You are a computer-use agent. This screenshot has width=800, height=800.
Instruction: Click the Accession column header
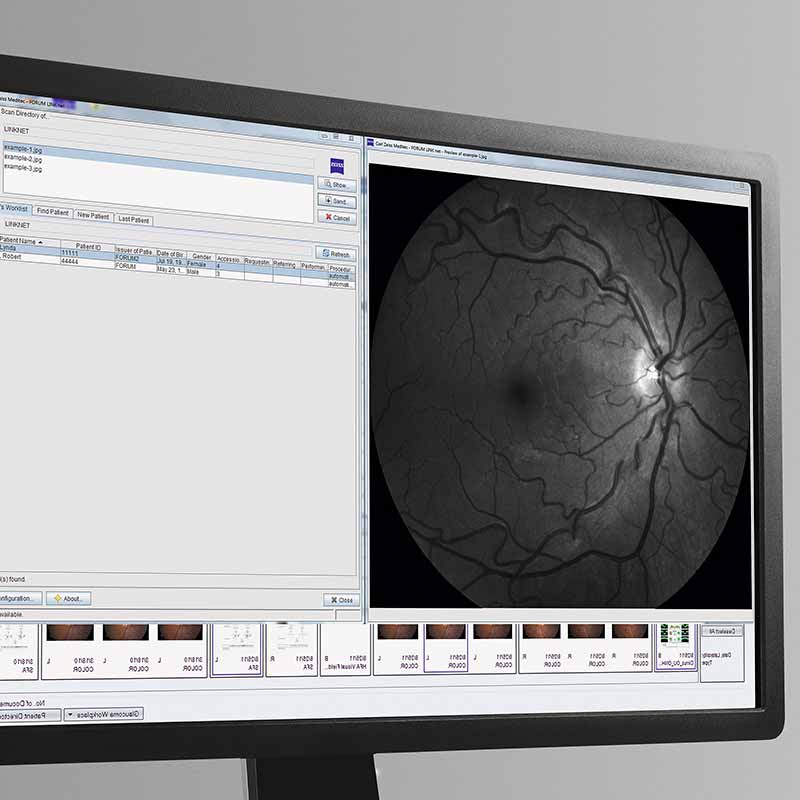tap(229, 259)
